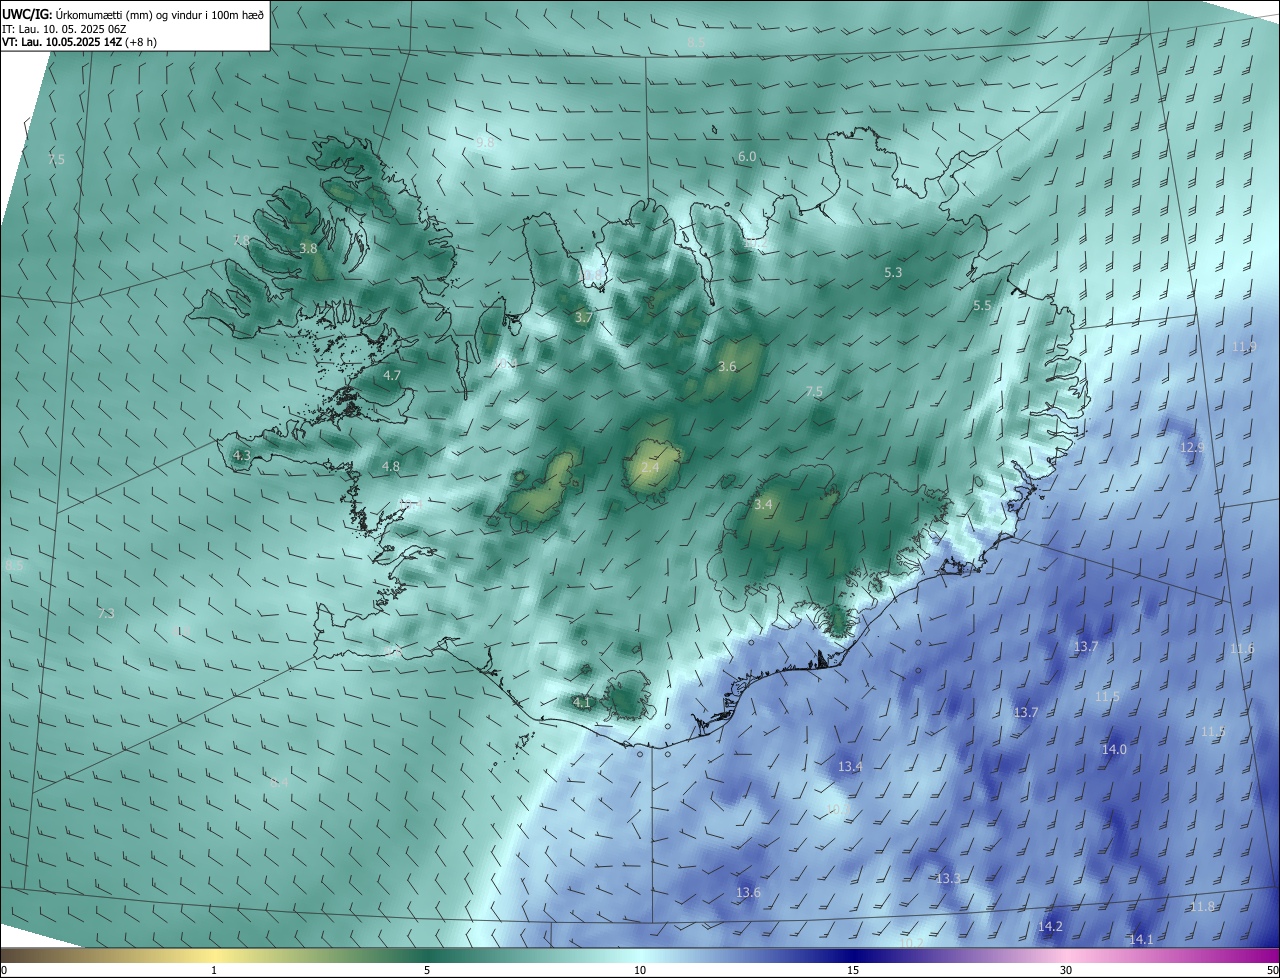Click the colorbar tick label 50
This screenshot has height=978, width=1280.
(x=1272, y=970)
